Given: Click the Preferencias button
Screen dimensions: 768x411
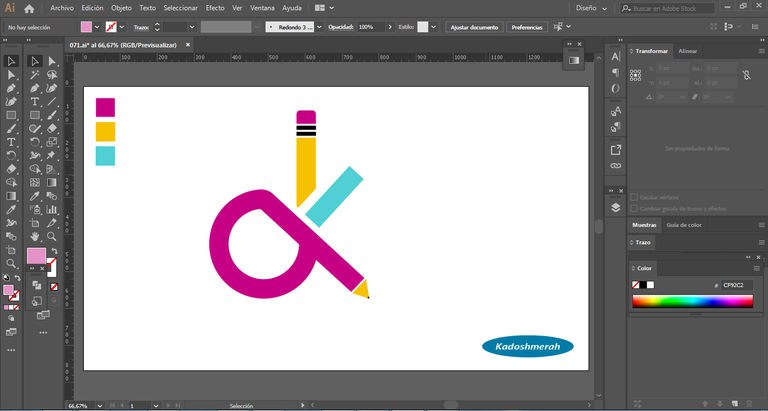Looking at the screenshot, I should point(527,27).
